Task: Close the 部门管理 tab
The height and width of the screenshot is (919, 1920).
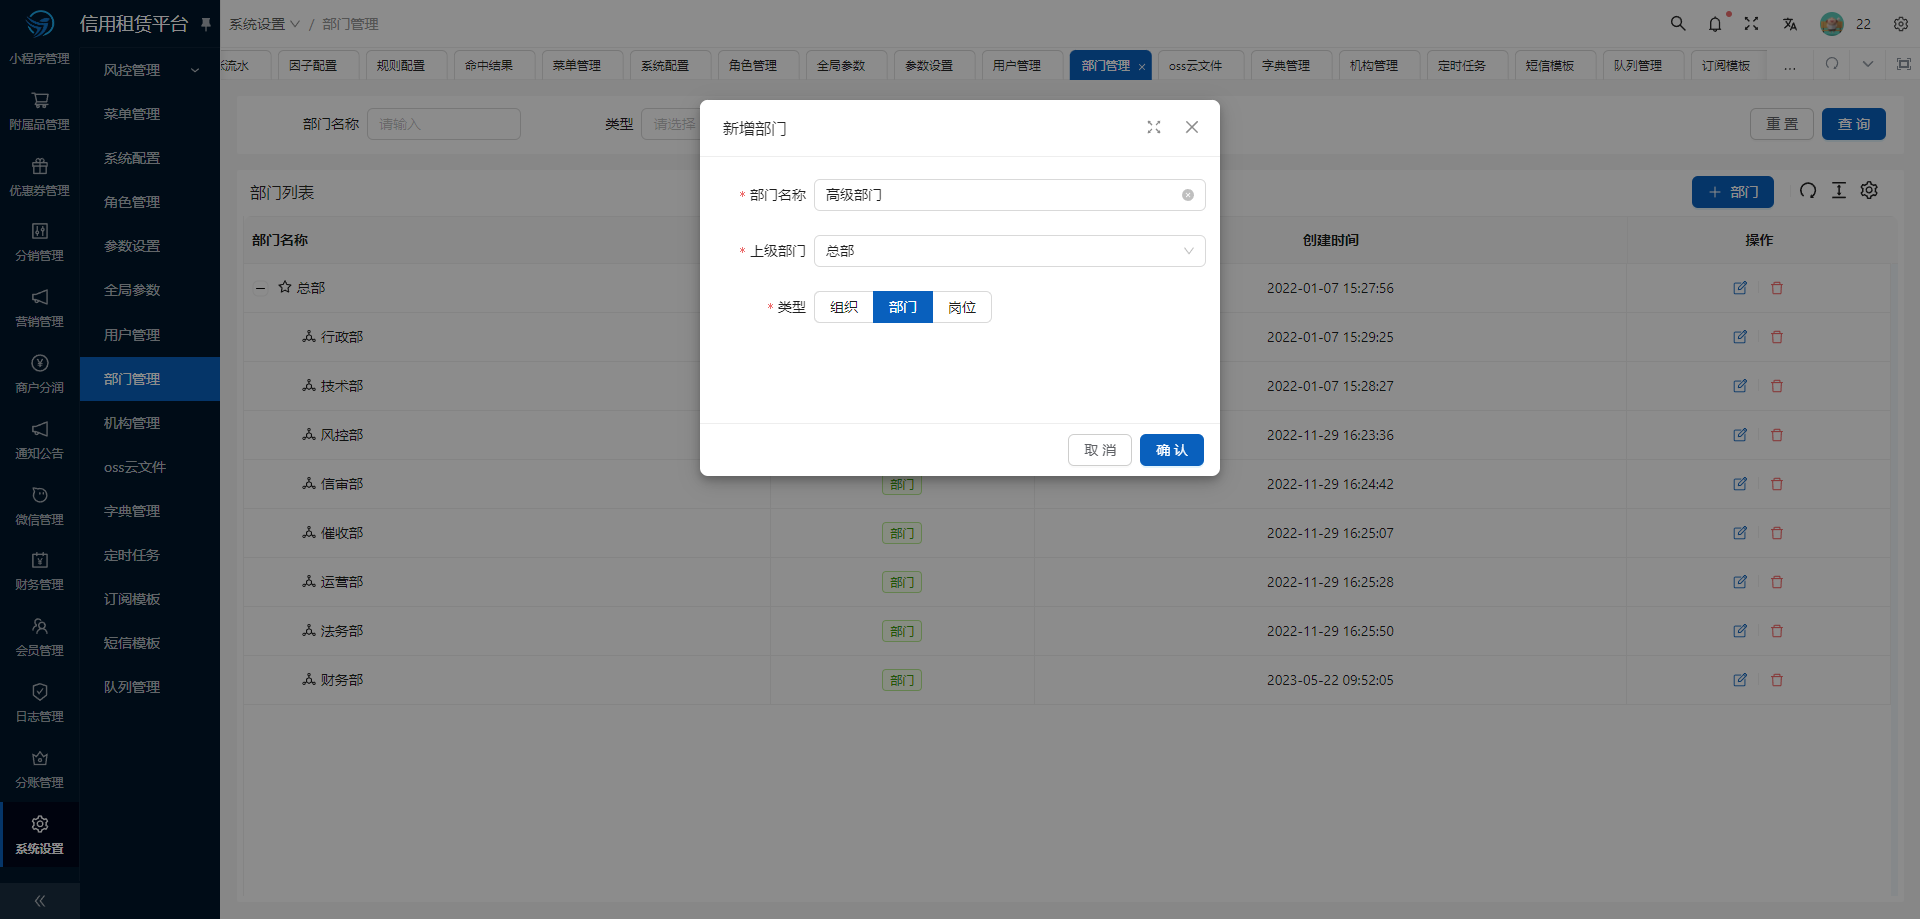Action: 1142,67
